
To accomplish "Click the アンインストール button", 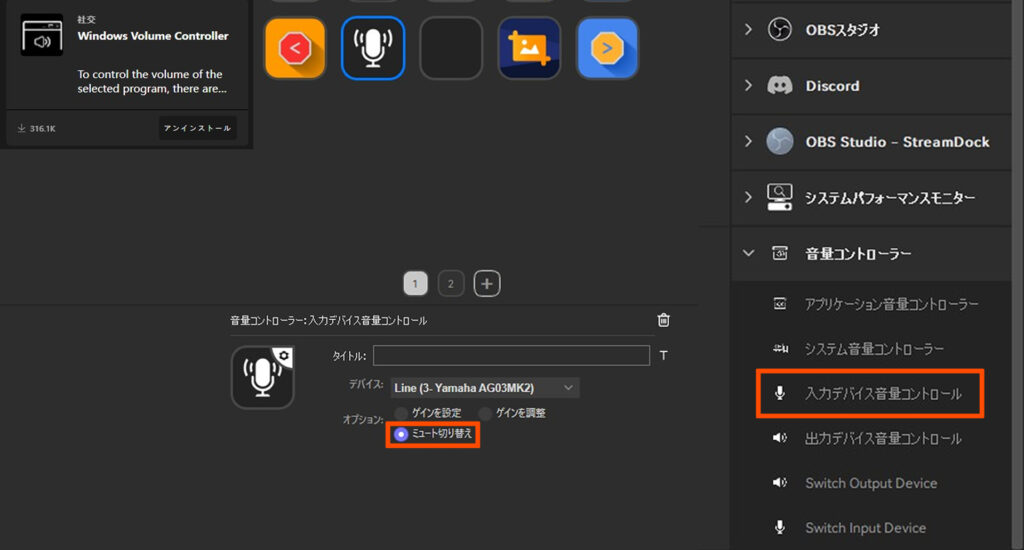I will 197,128.
